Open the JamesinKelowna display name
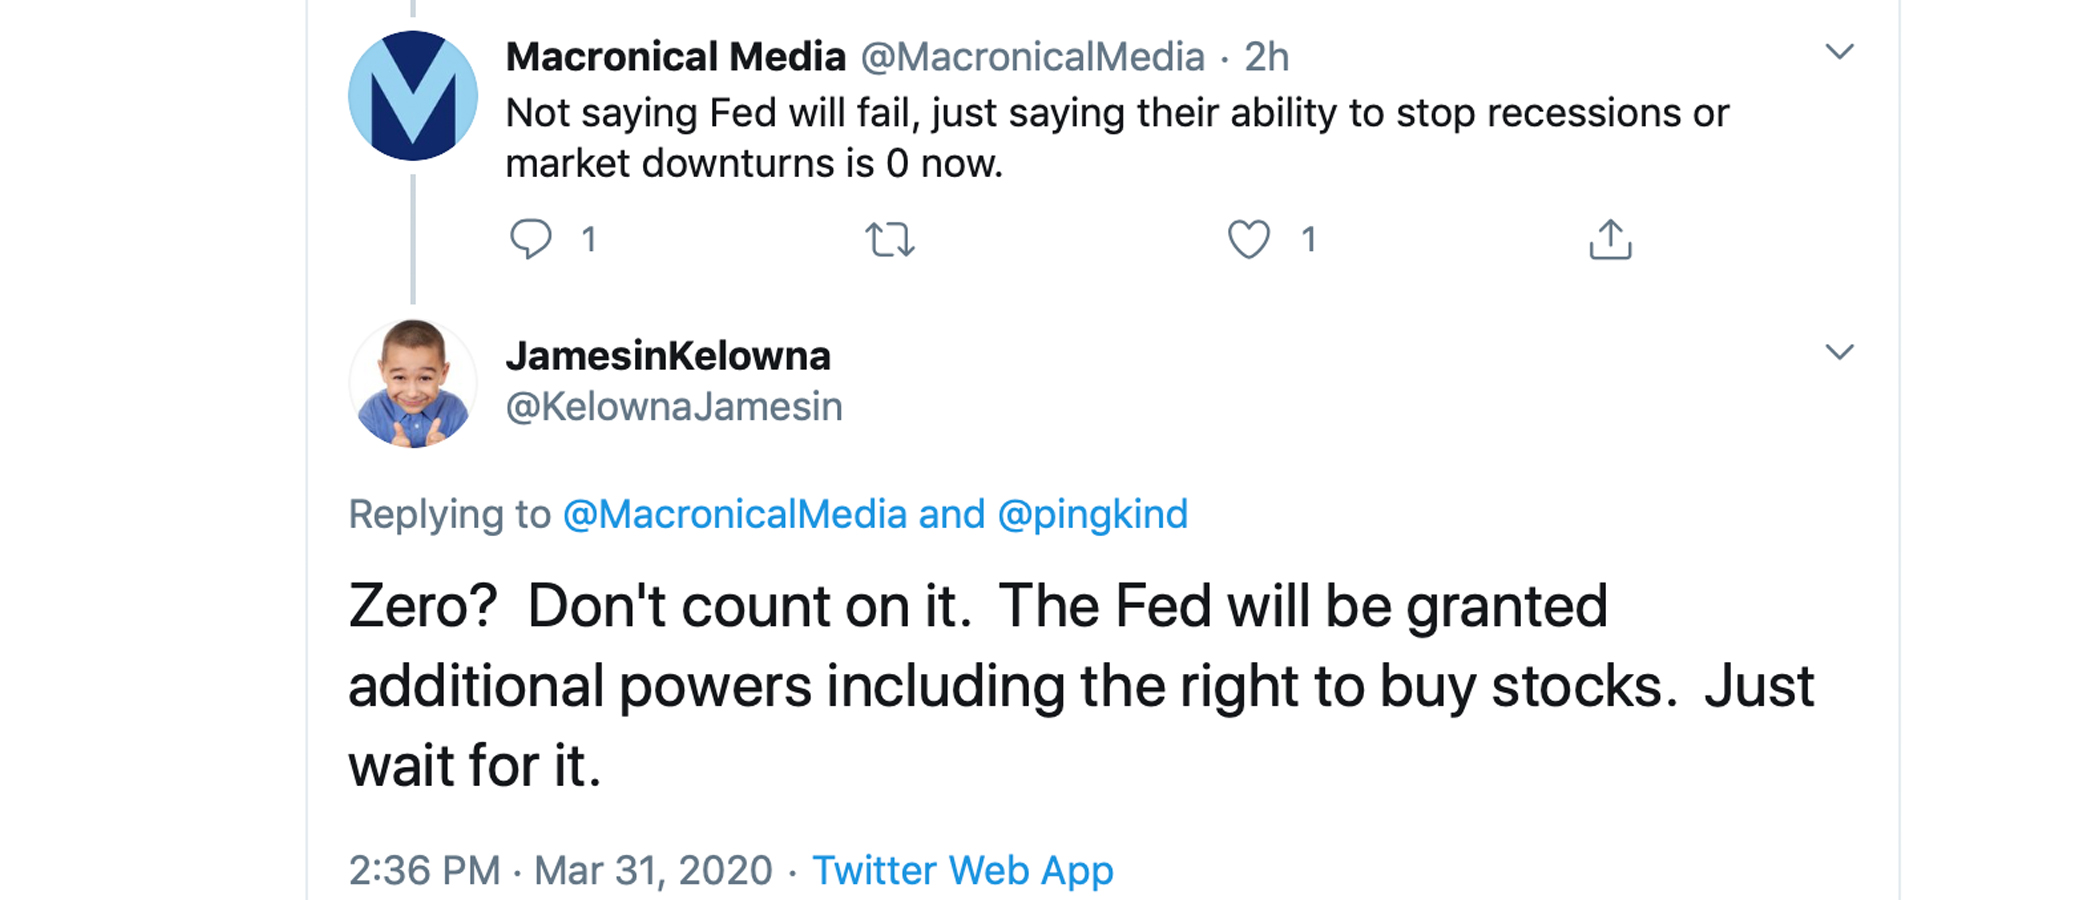This screenshot has width=2100, height=900. click(668, 356)
